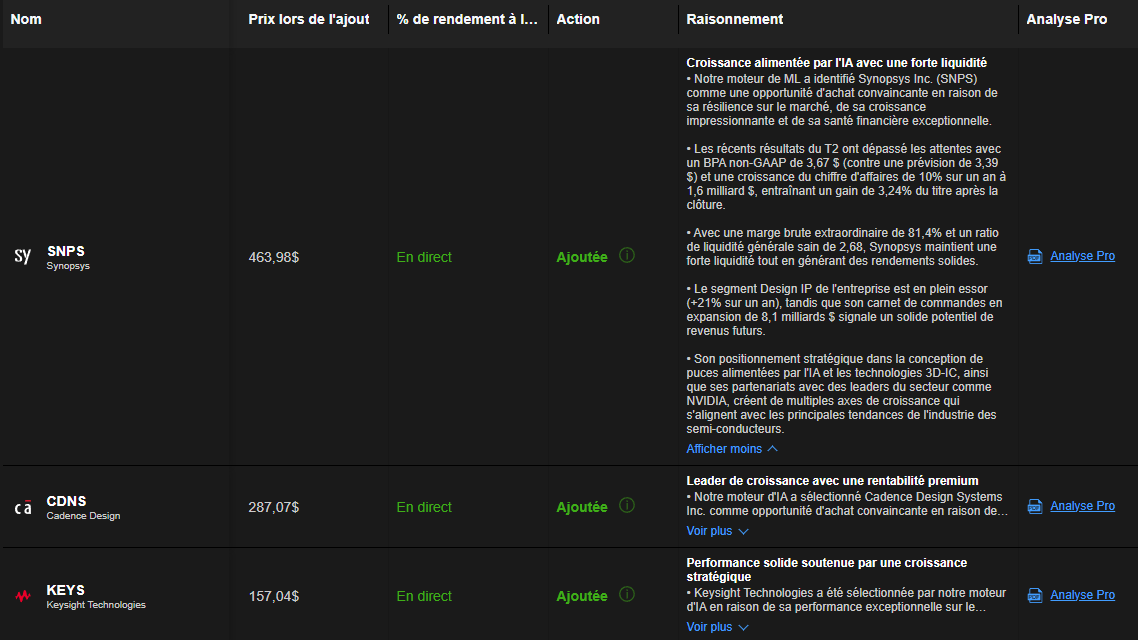Click the Synopsys SNPS logo icon

tap(22, 256)
